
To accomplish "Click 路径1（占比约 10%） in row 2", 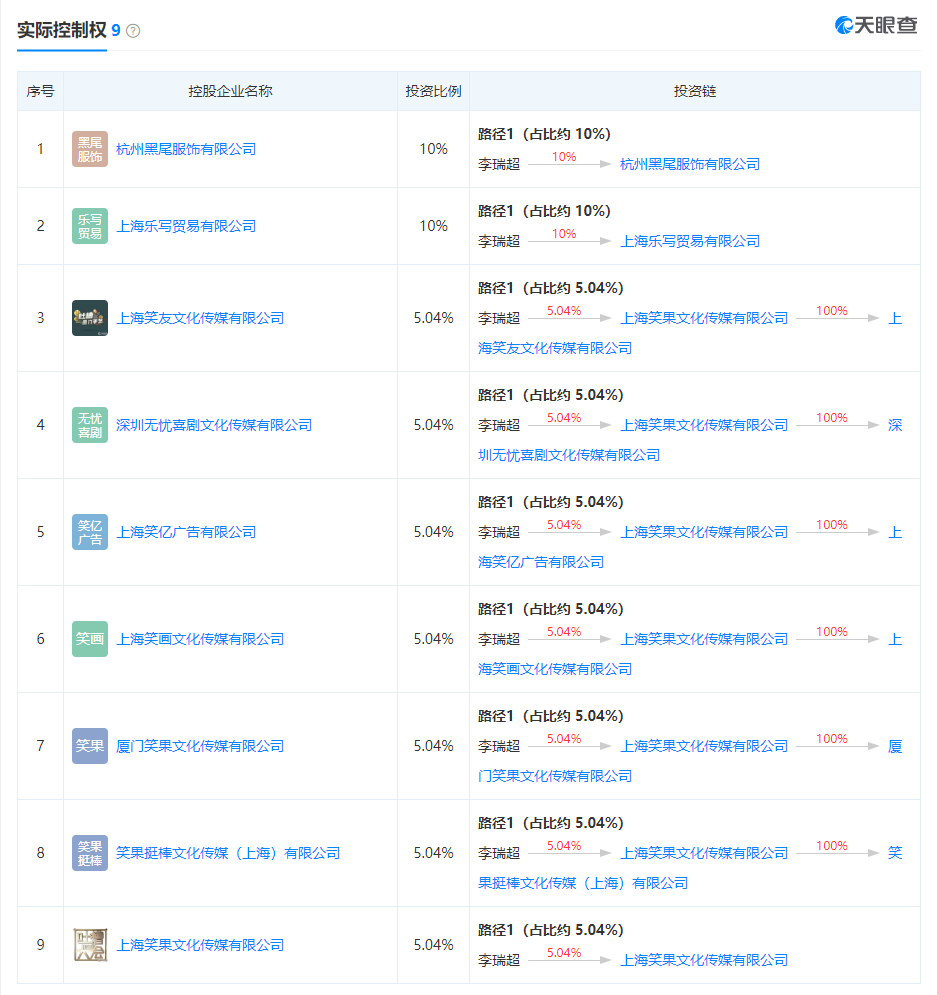I will [544, 211].
